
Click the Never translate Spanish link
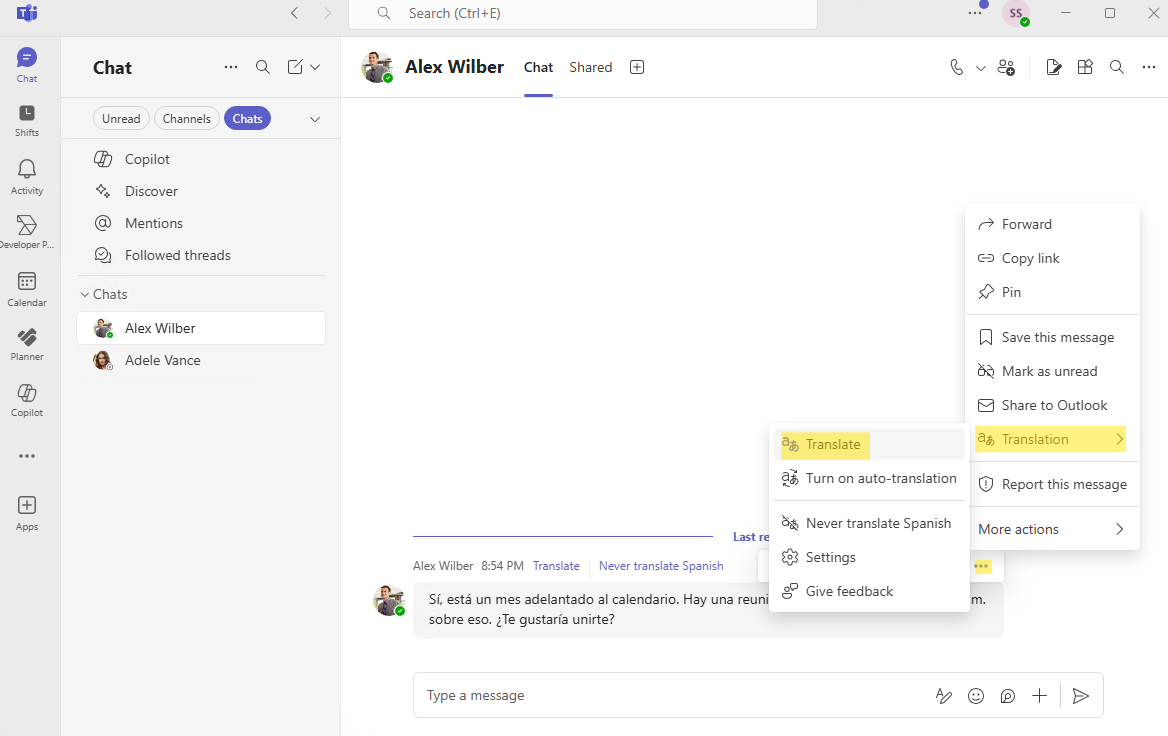[660, 566]
